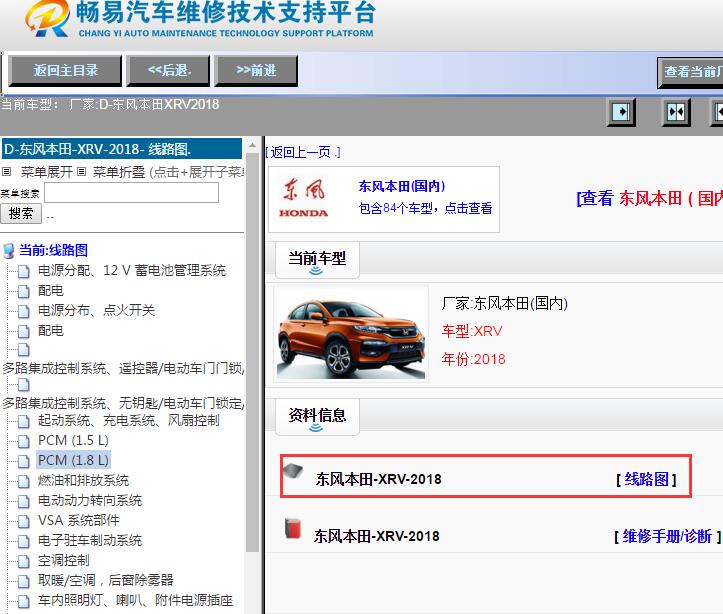723x614 pixels.
Task: Click scrollbar up arrow in left panel
Action: pos(252,146)
